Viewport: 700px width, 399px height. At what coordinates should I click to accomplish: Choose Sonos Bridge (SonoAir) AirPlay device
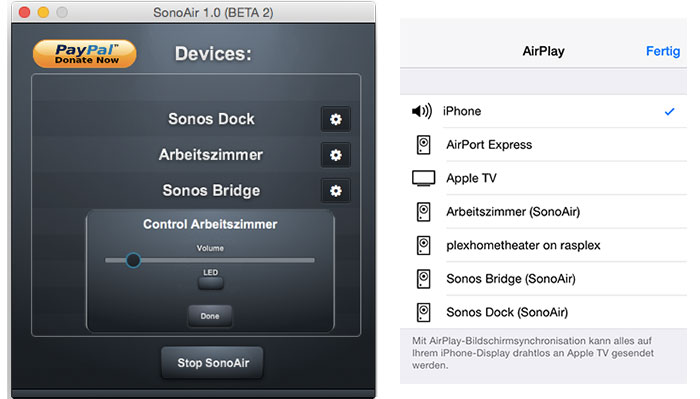point(543,278)
